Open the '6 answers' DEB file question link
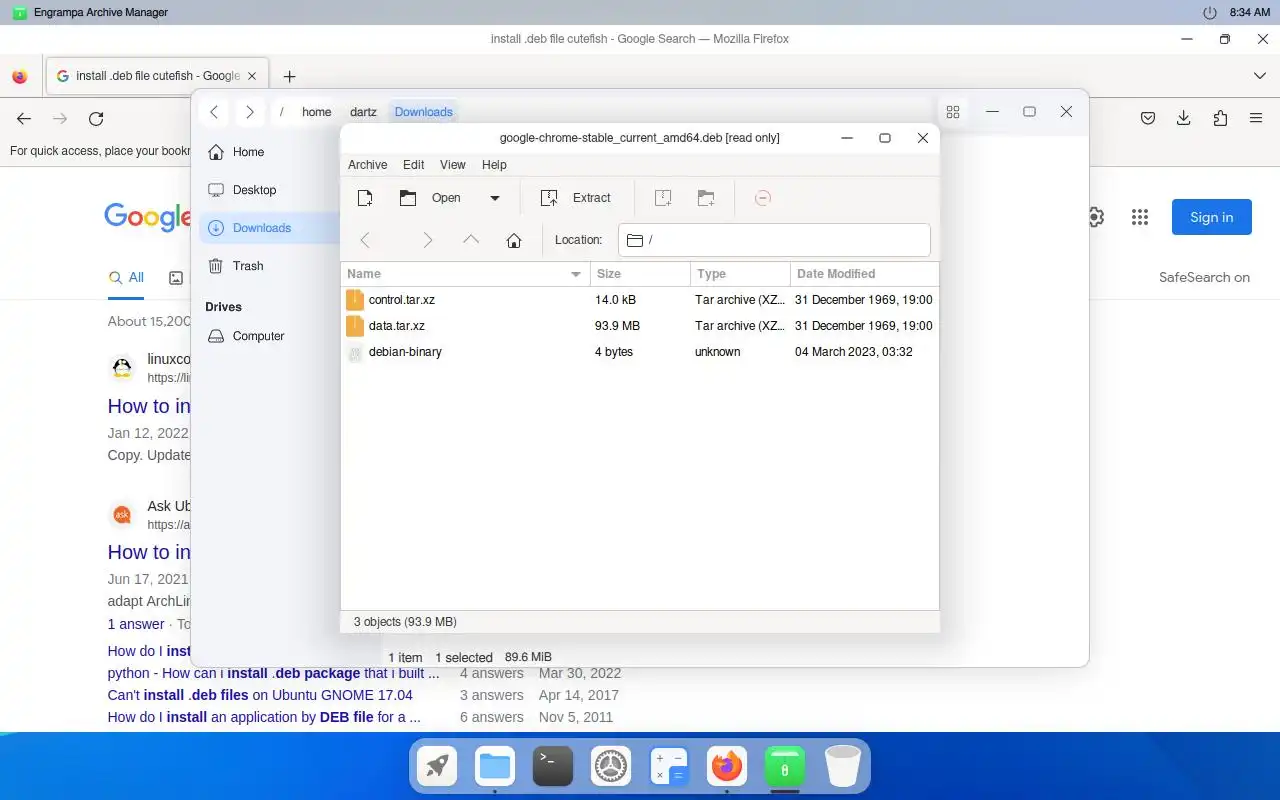The height and width of the screenshot is (800, 1280). click(264, 717)
